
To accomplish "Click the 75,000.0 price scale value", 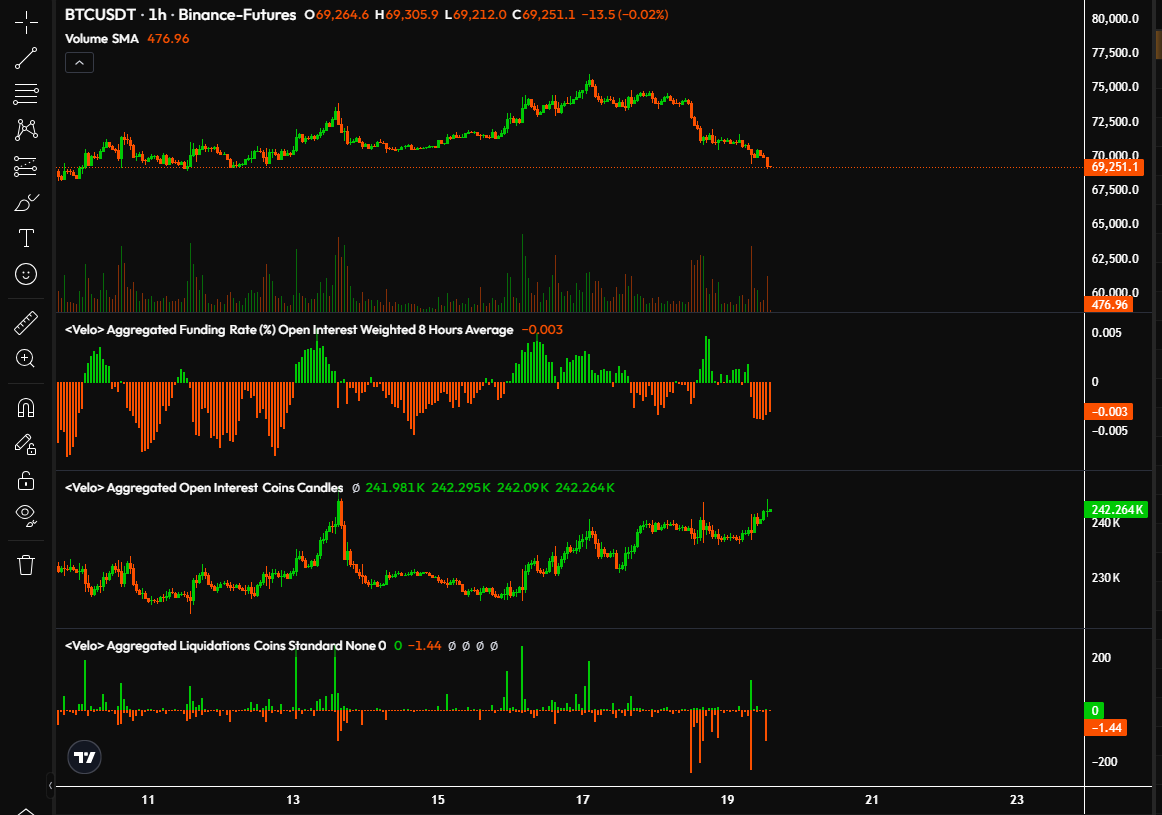I will coord(1115,87).
